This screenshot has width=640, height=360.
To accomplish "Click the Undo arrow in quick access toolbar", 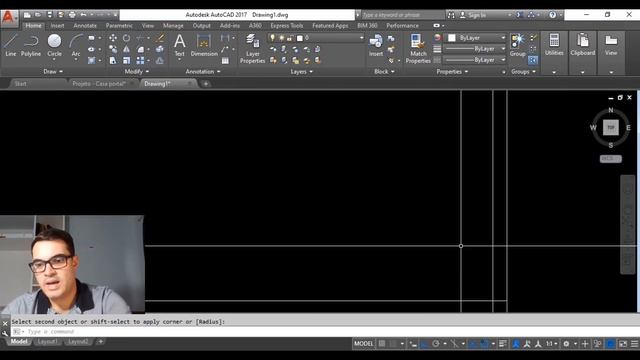I will 83,15.
